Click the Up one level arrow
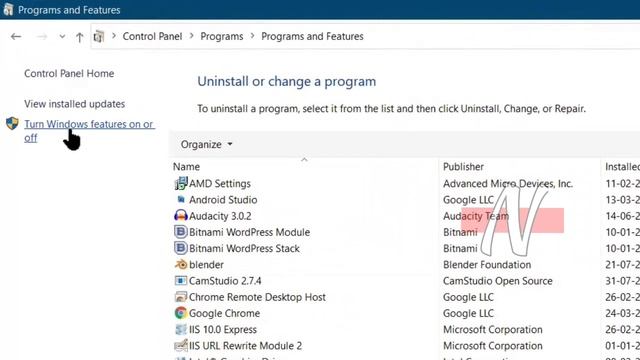The image size is (640, 360). point(80,37)
